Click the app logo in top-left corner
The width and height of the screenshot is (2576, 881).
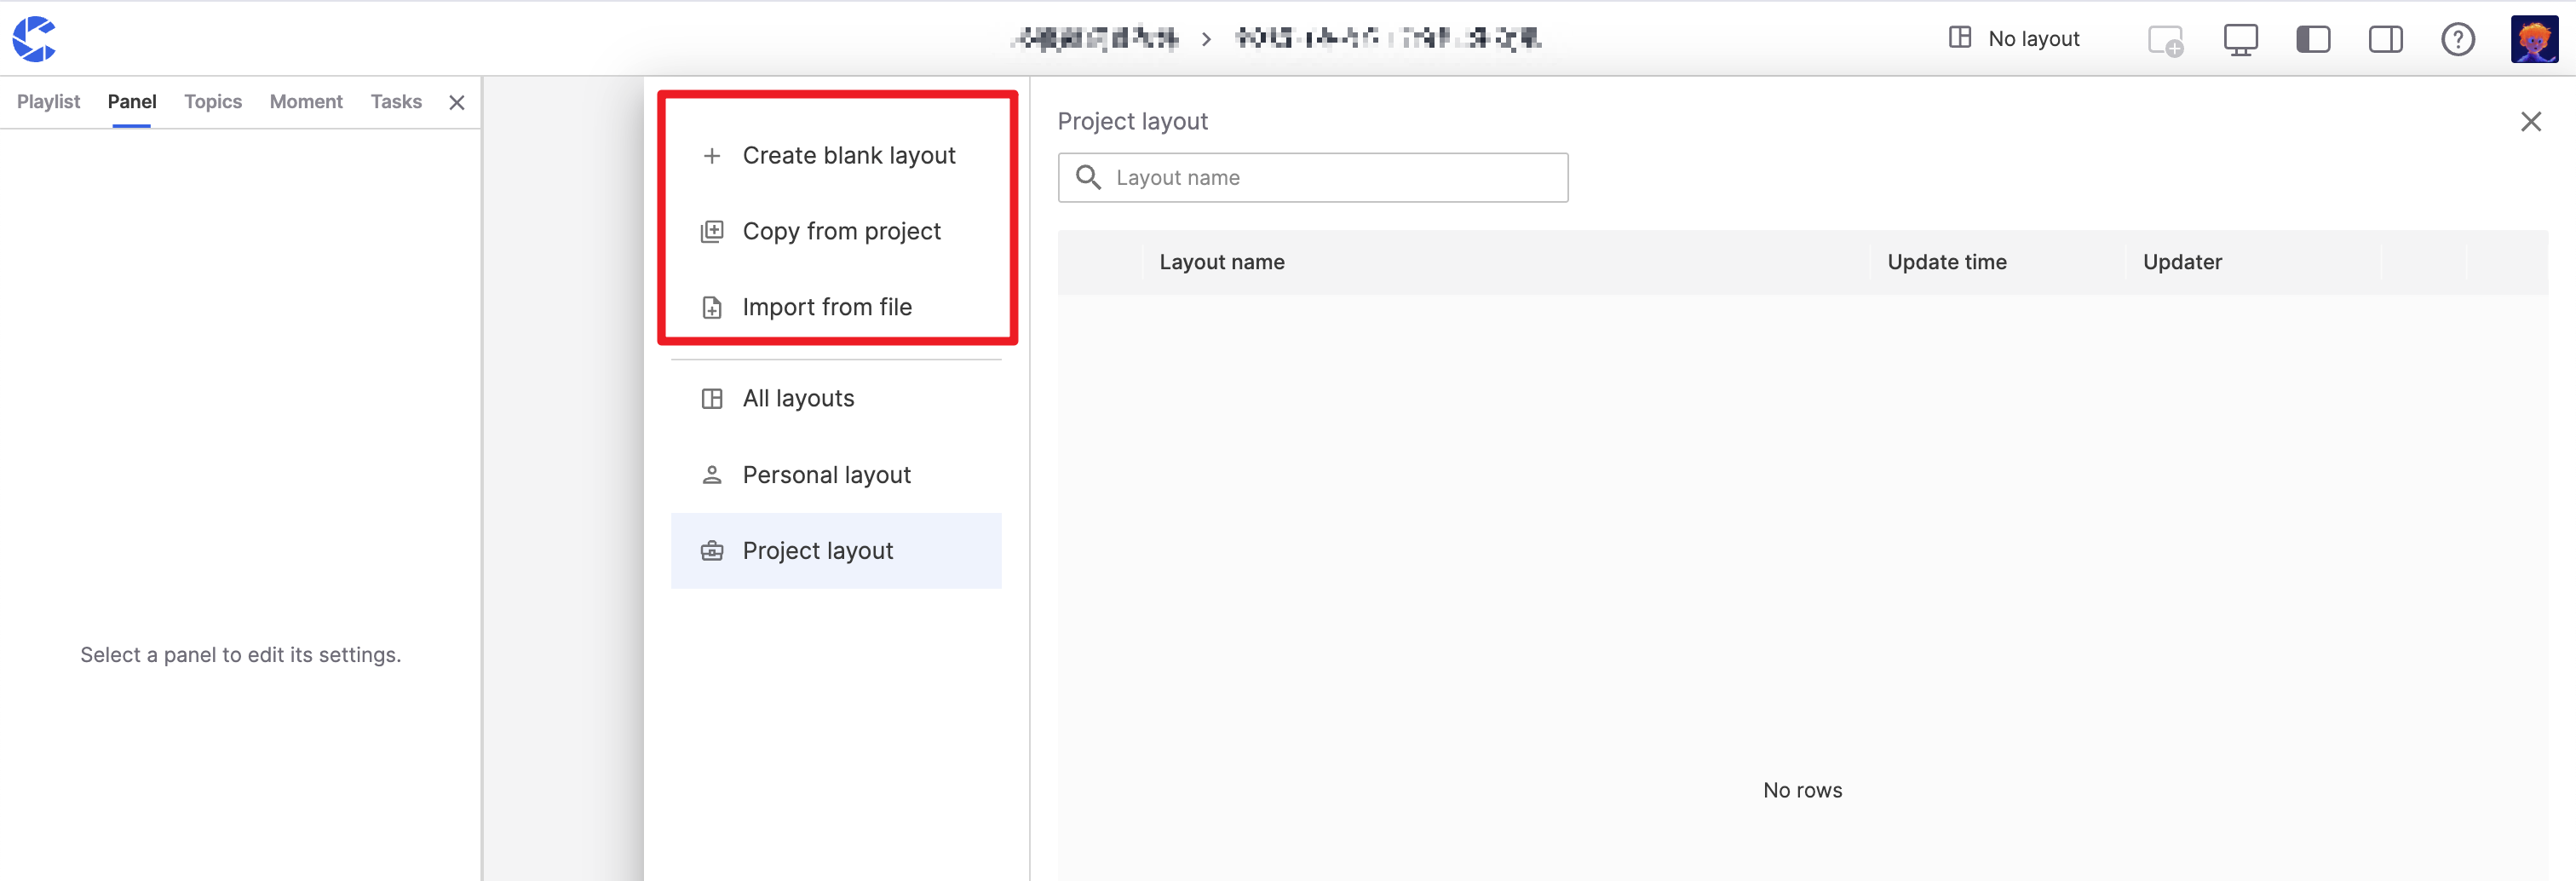tap(34, 39)
